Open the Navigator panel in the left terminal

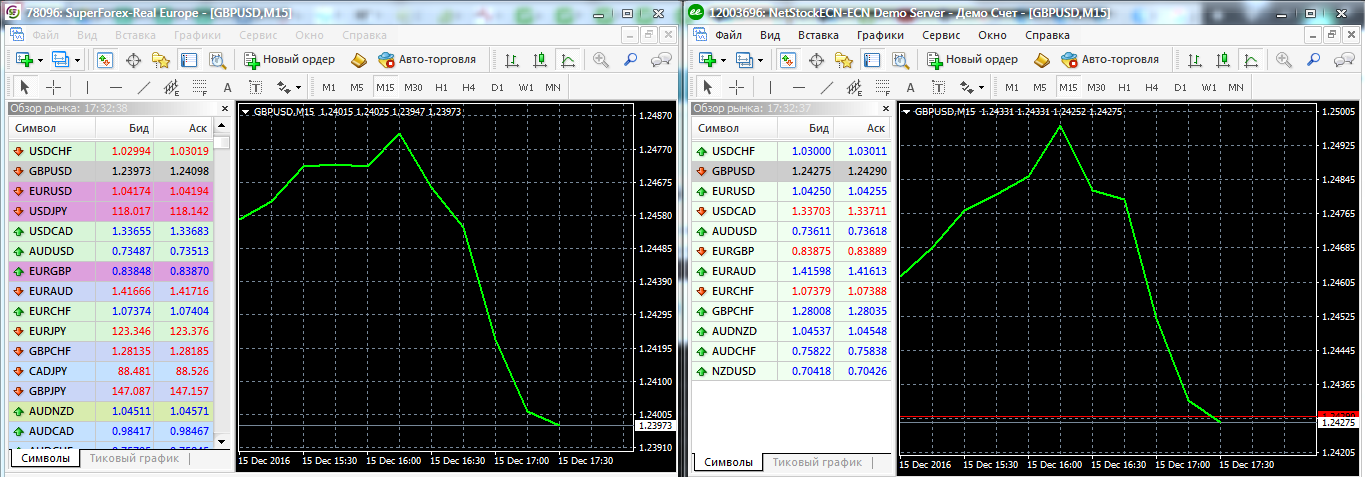tap(160, 60)
